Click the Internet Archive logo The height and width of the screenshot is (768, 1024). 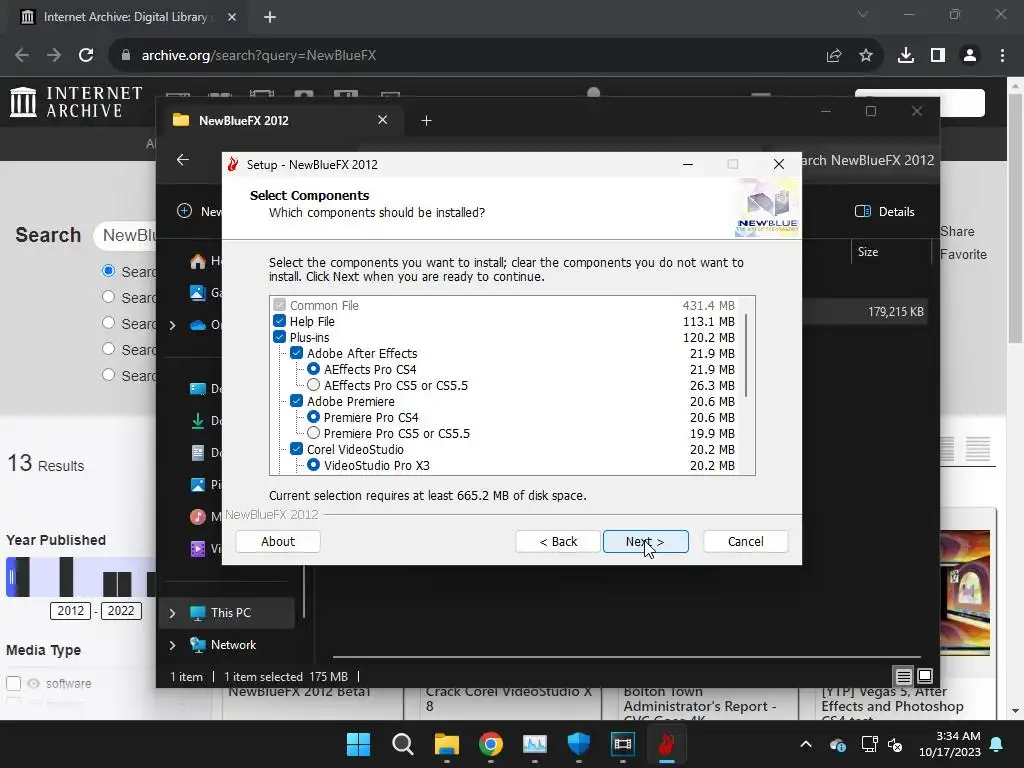[x=76, y=102]
